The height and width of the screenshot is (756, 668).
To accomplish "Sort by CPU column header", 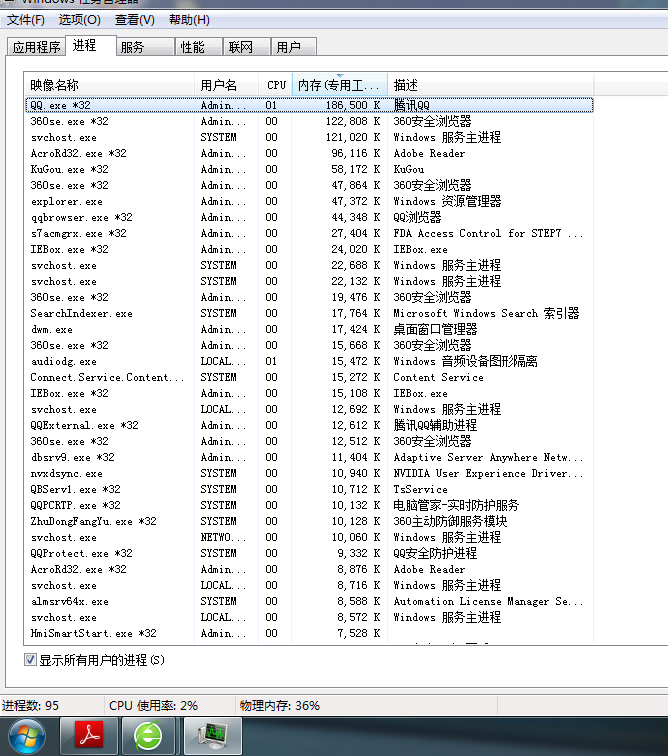I will click(x=276, y=85).
